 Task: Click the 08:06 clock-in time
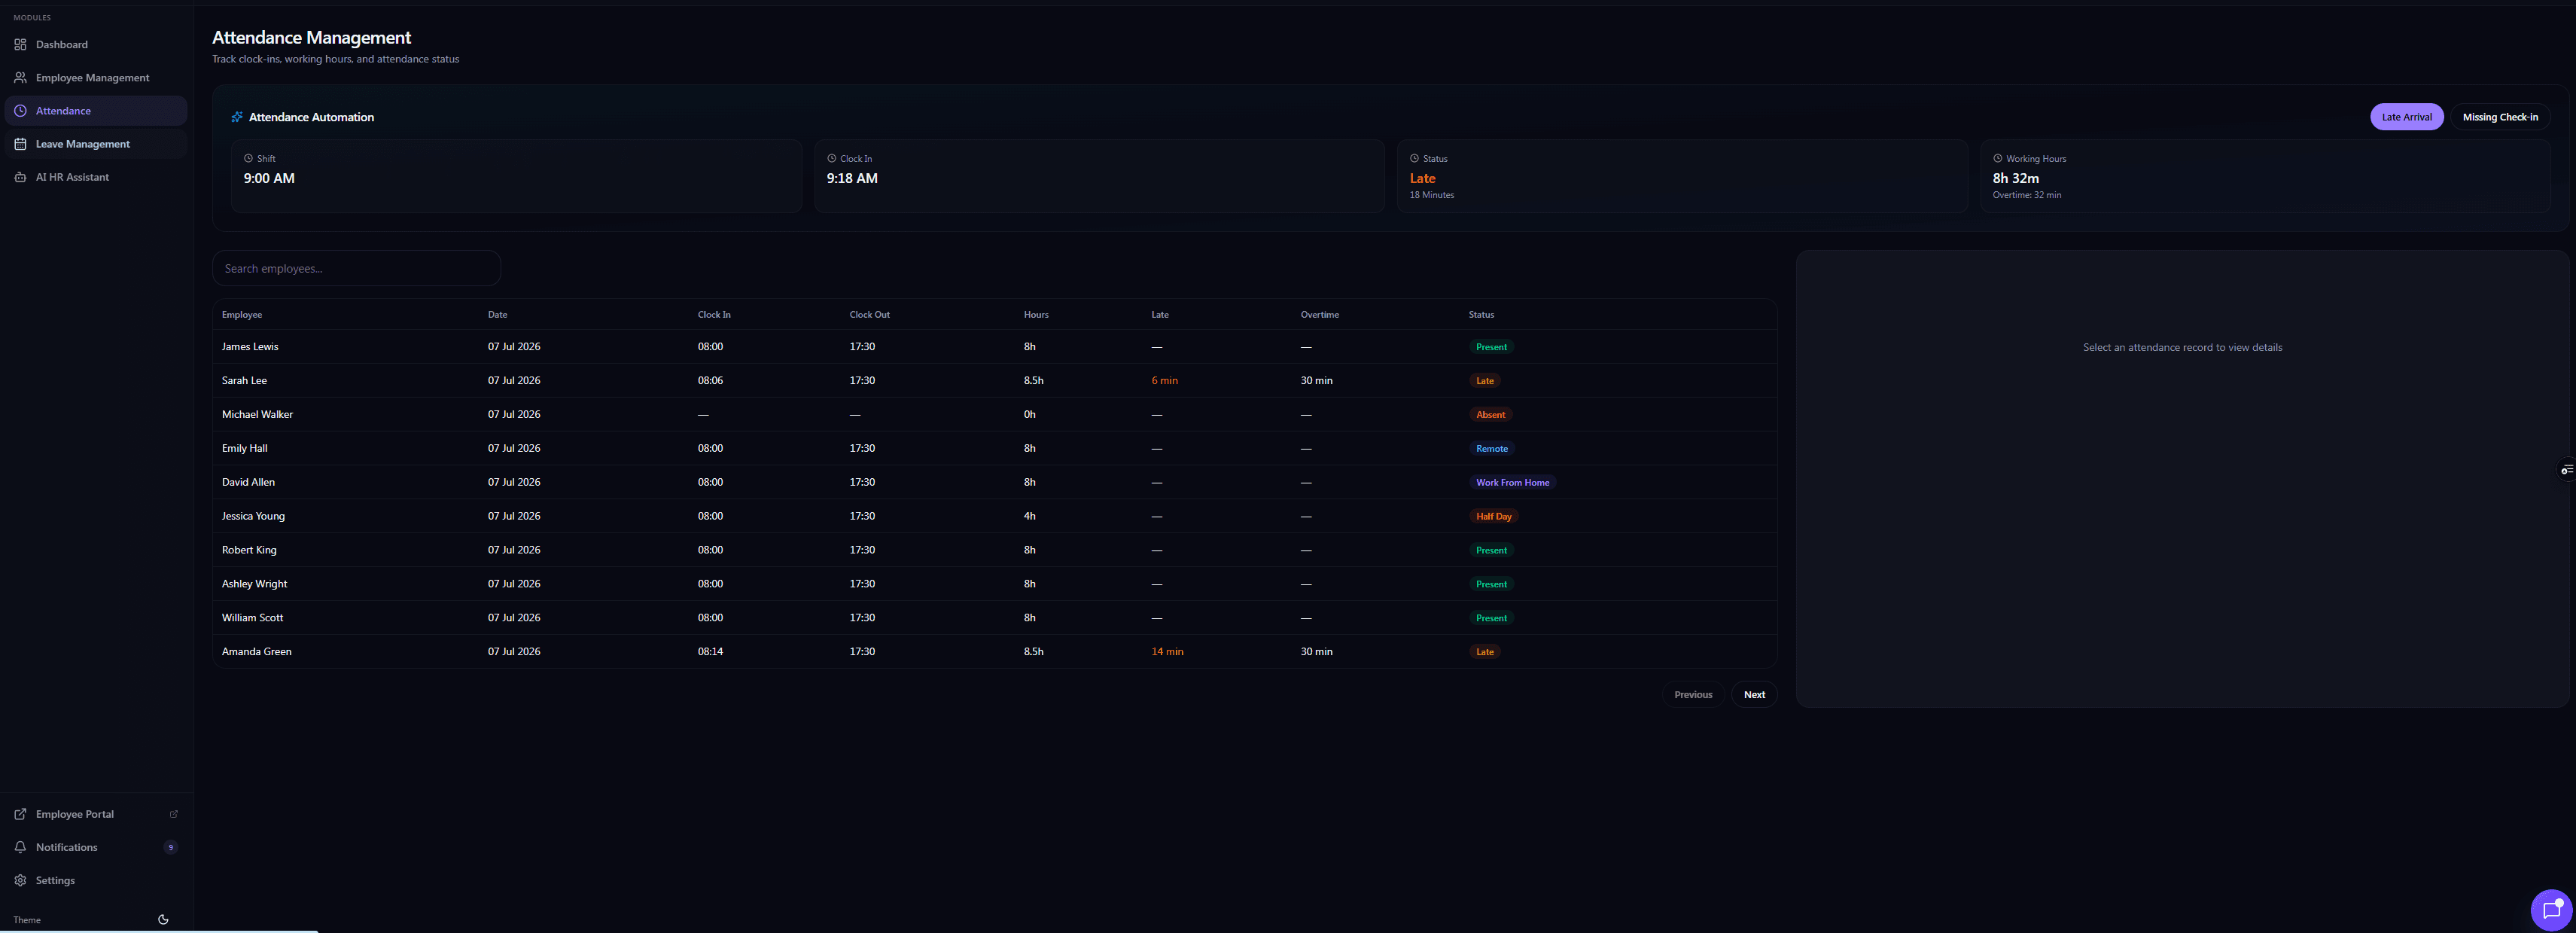tap(710, 380)
